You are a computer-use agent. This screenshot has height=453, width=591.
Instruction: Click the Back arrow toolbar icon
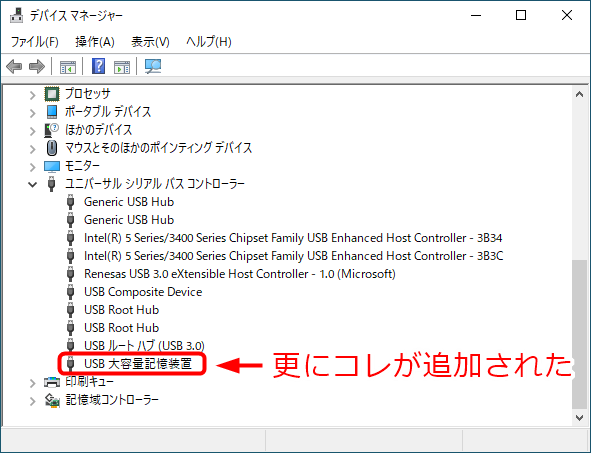[14, 67]
